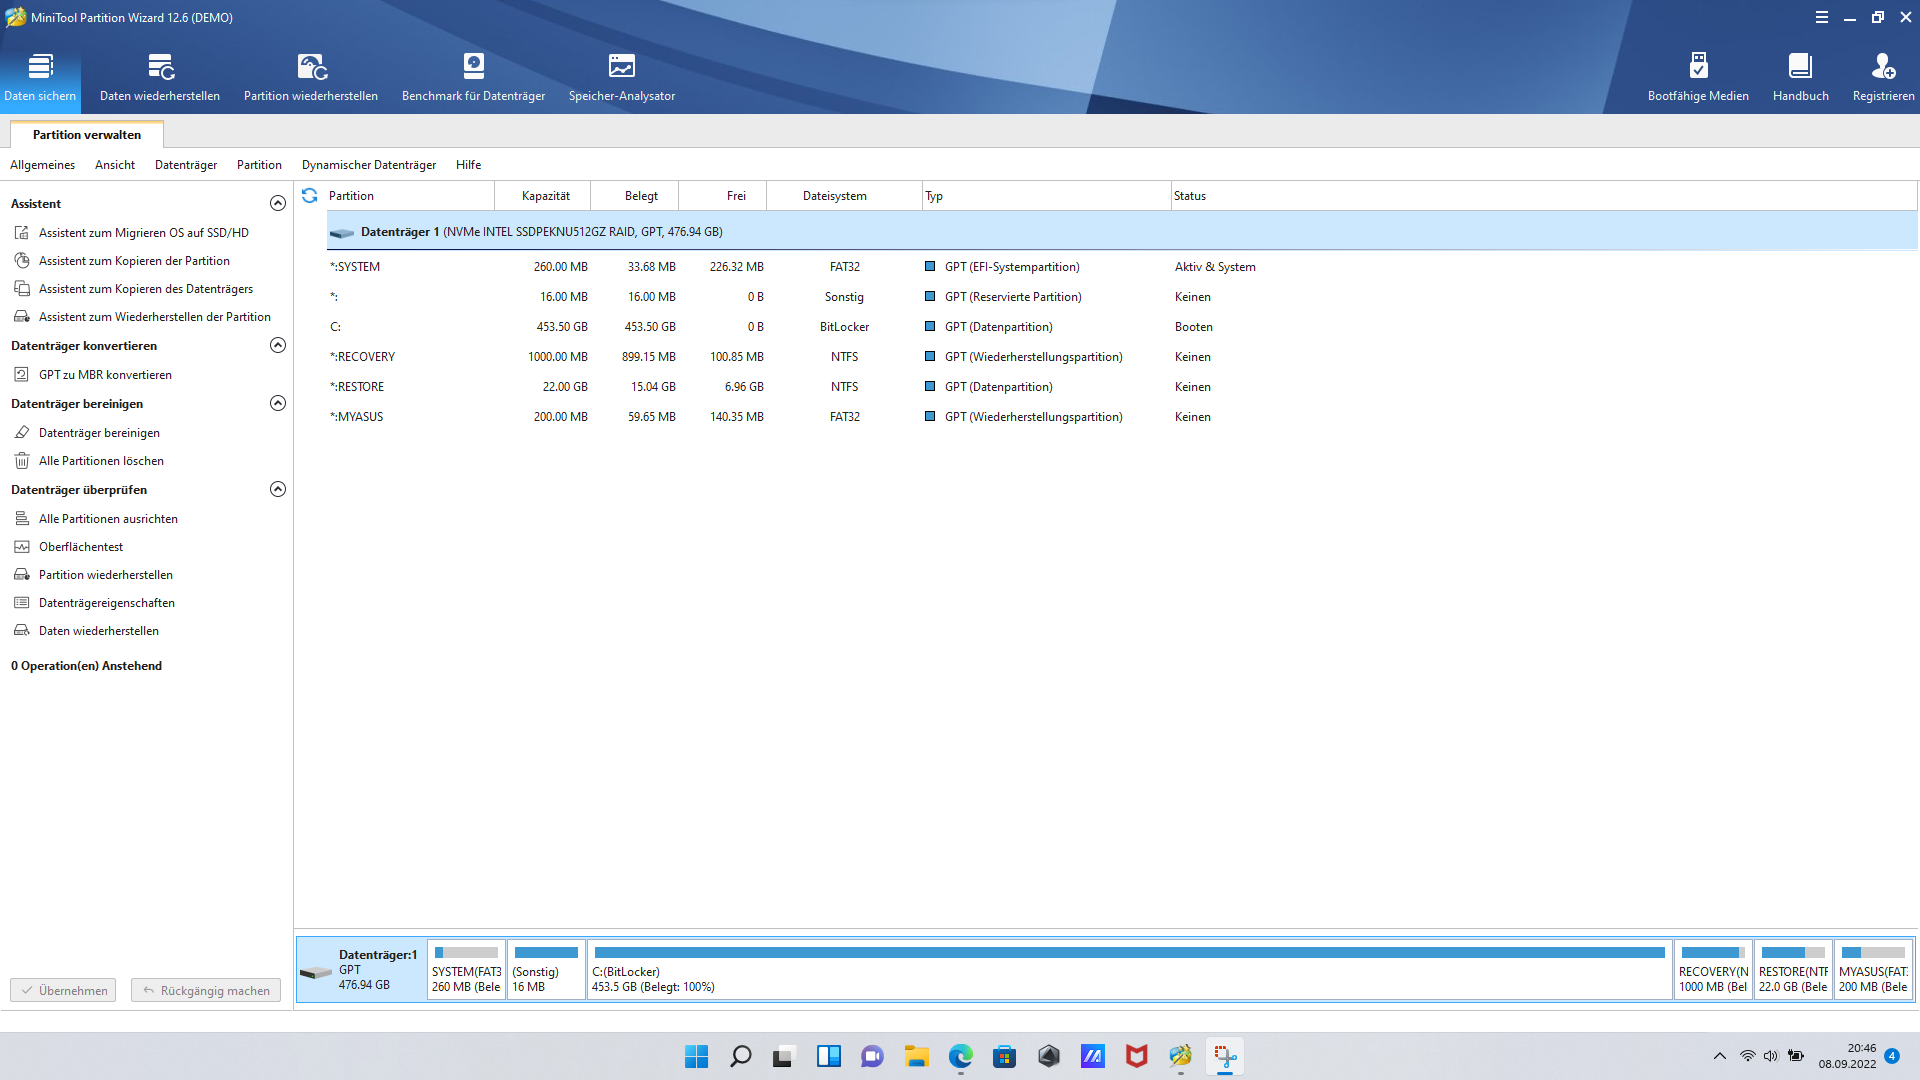Collapse the Datenträger konvertieren section
The image size is (1920, 1080).
tap(278, 345)
